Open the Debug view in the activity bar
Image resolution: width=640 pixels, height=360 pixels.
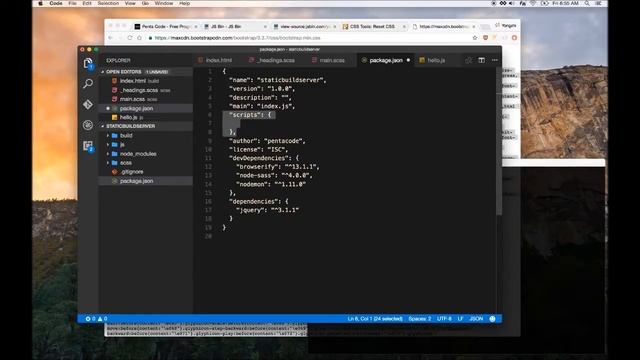[88, 125]
